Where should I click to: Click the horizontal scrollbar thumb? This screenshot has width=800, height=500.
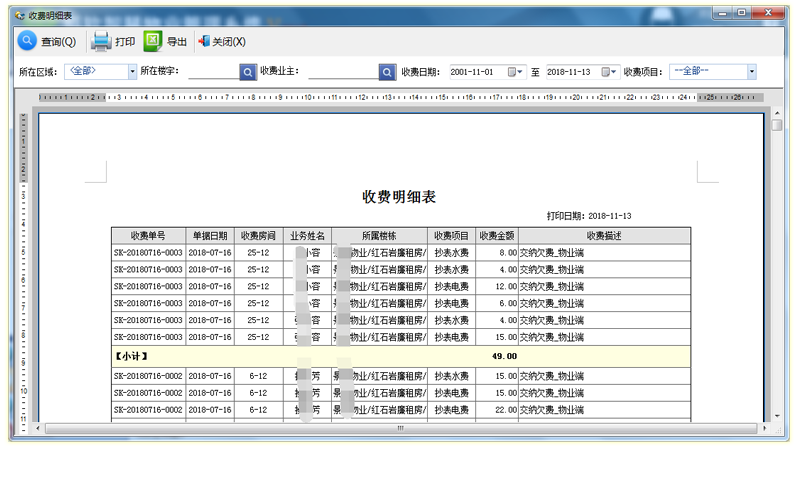pyautogui.click(x=400, y=429)
